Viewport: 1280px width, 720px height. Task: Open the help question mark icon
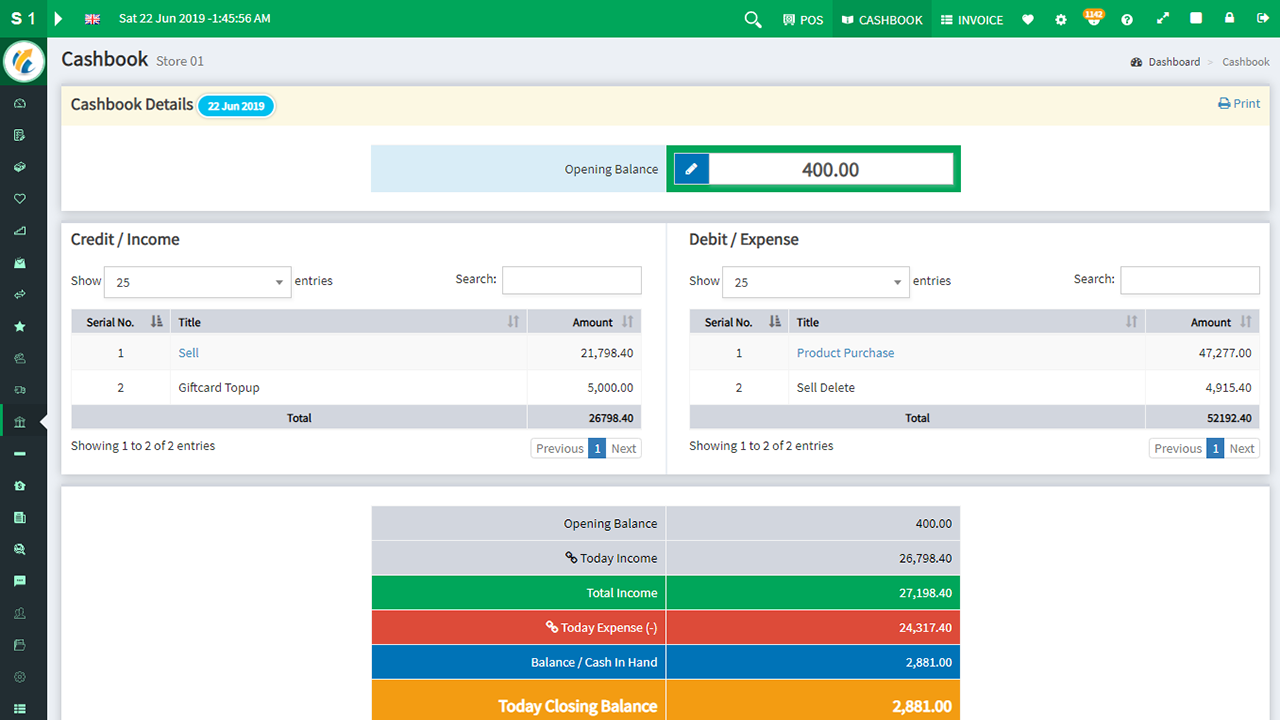coord(1126,18)
